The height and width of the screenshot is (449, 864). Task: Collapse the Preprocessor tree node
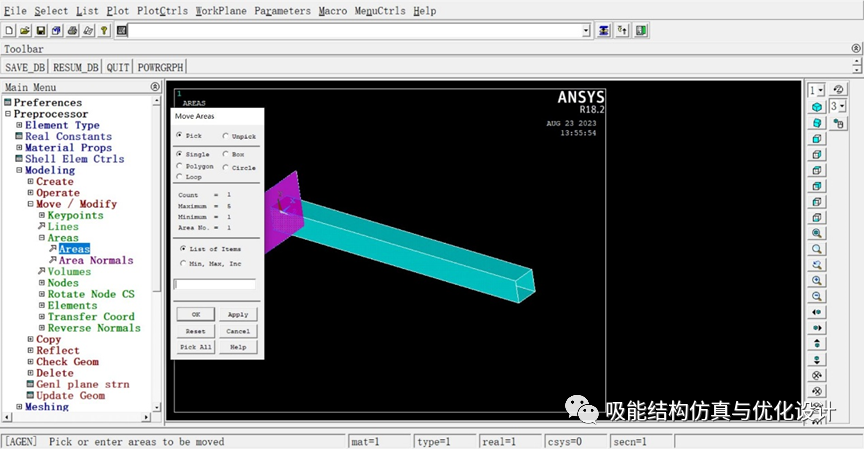8,113
